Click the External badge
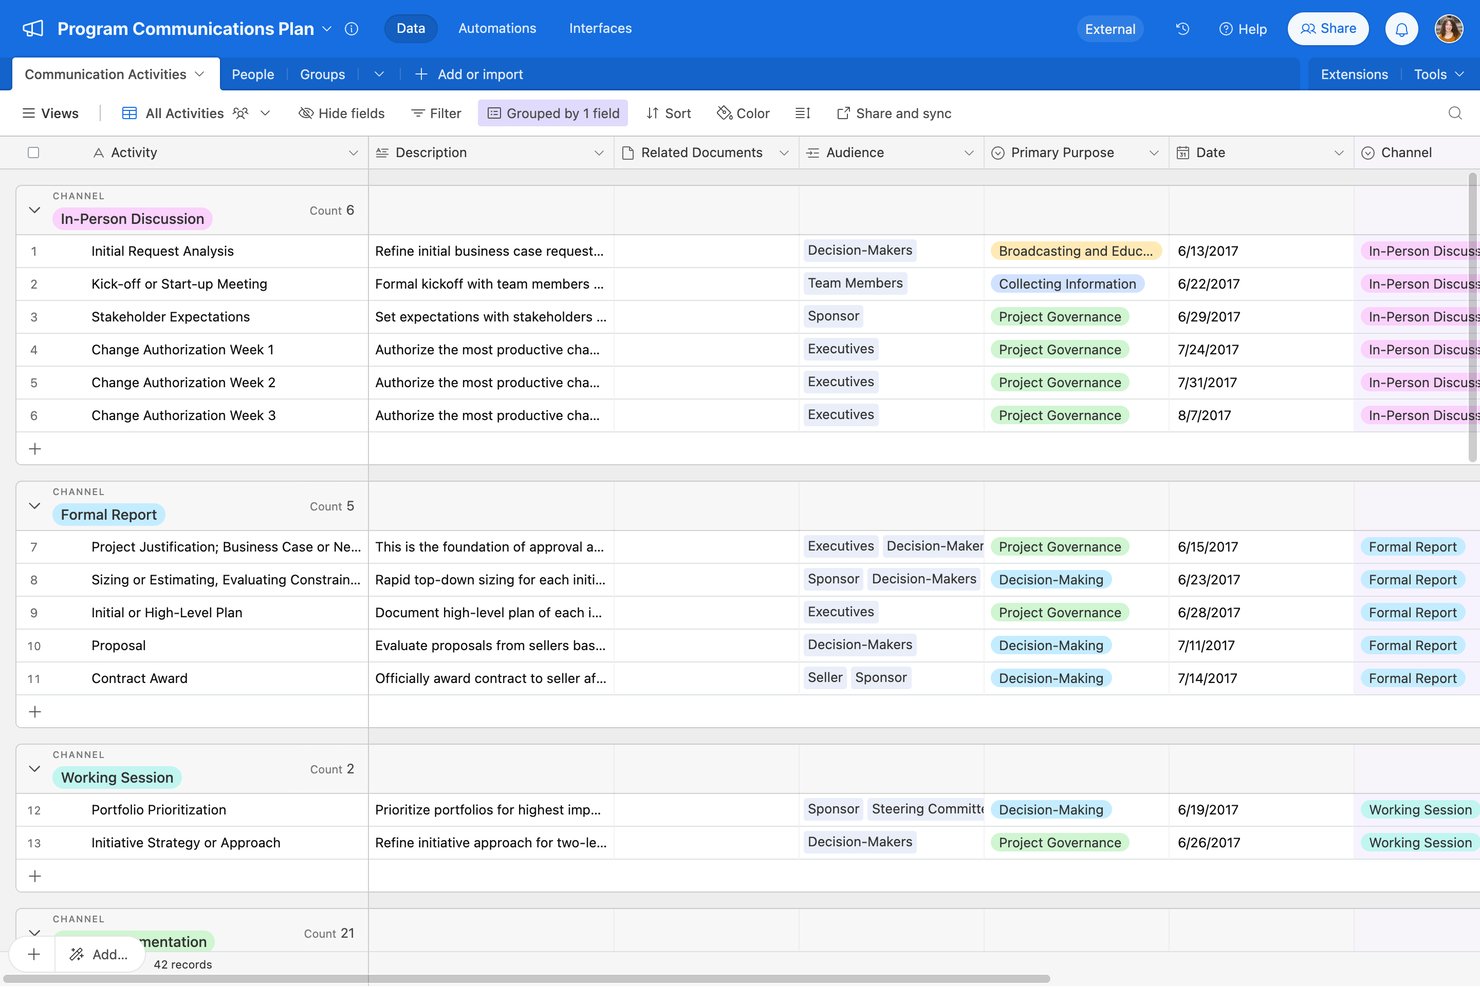Screen dimensions: 1480x987 point(1110,29)
